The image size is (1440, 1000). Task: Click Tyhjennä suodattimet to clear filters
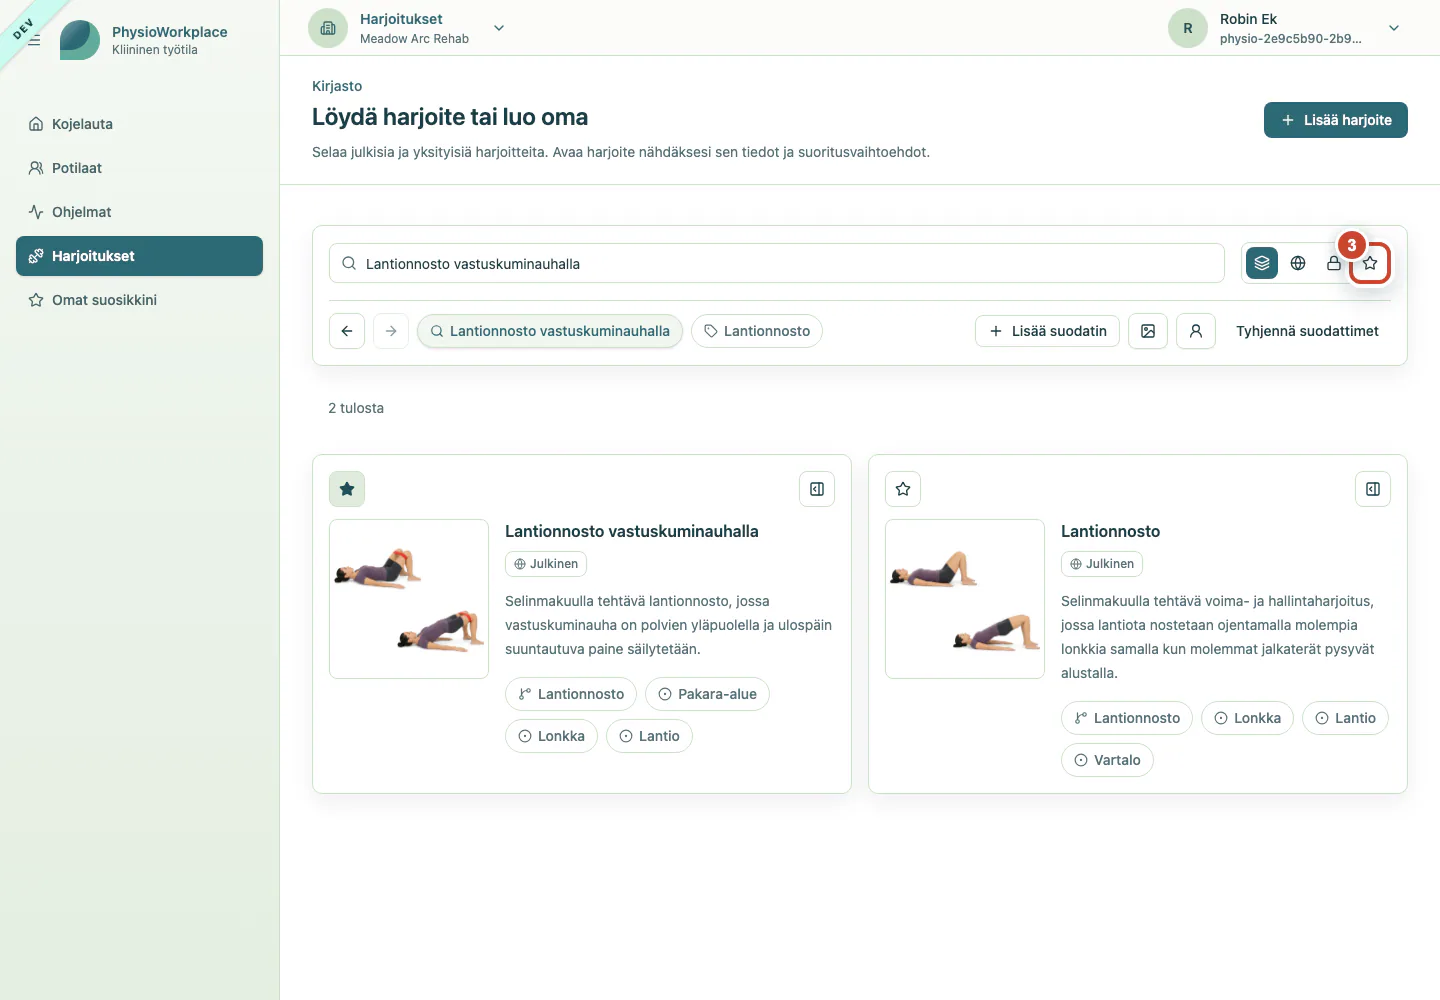pyautogui.click(x=1307, y=331)
